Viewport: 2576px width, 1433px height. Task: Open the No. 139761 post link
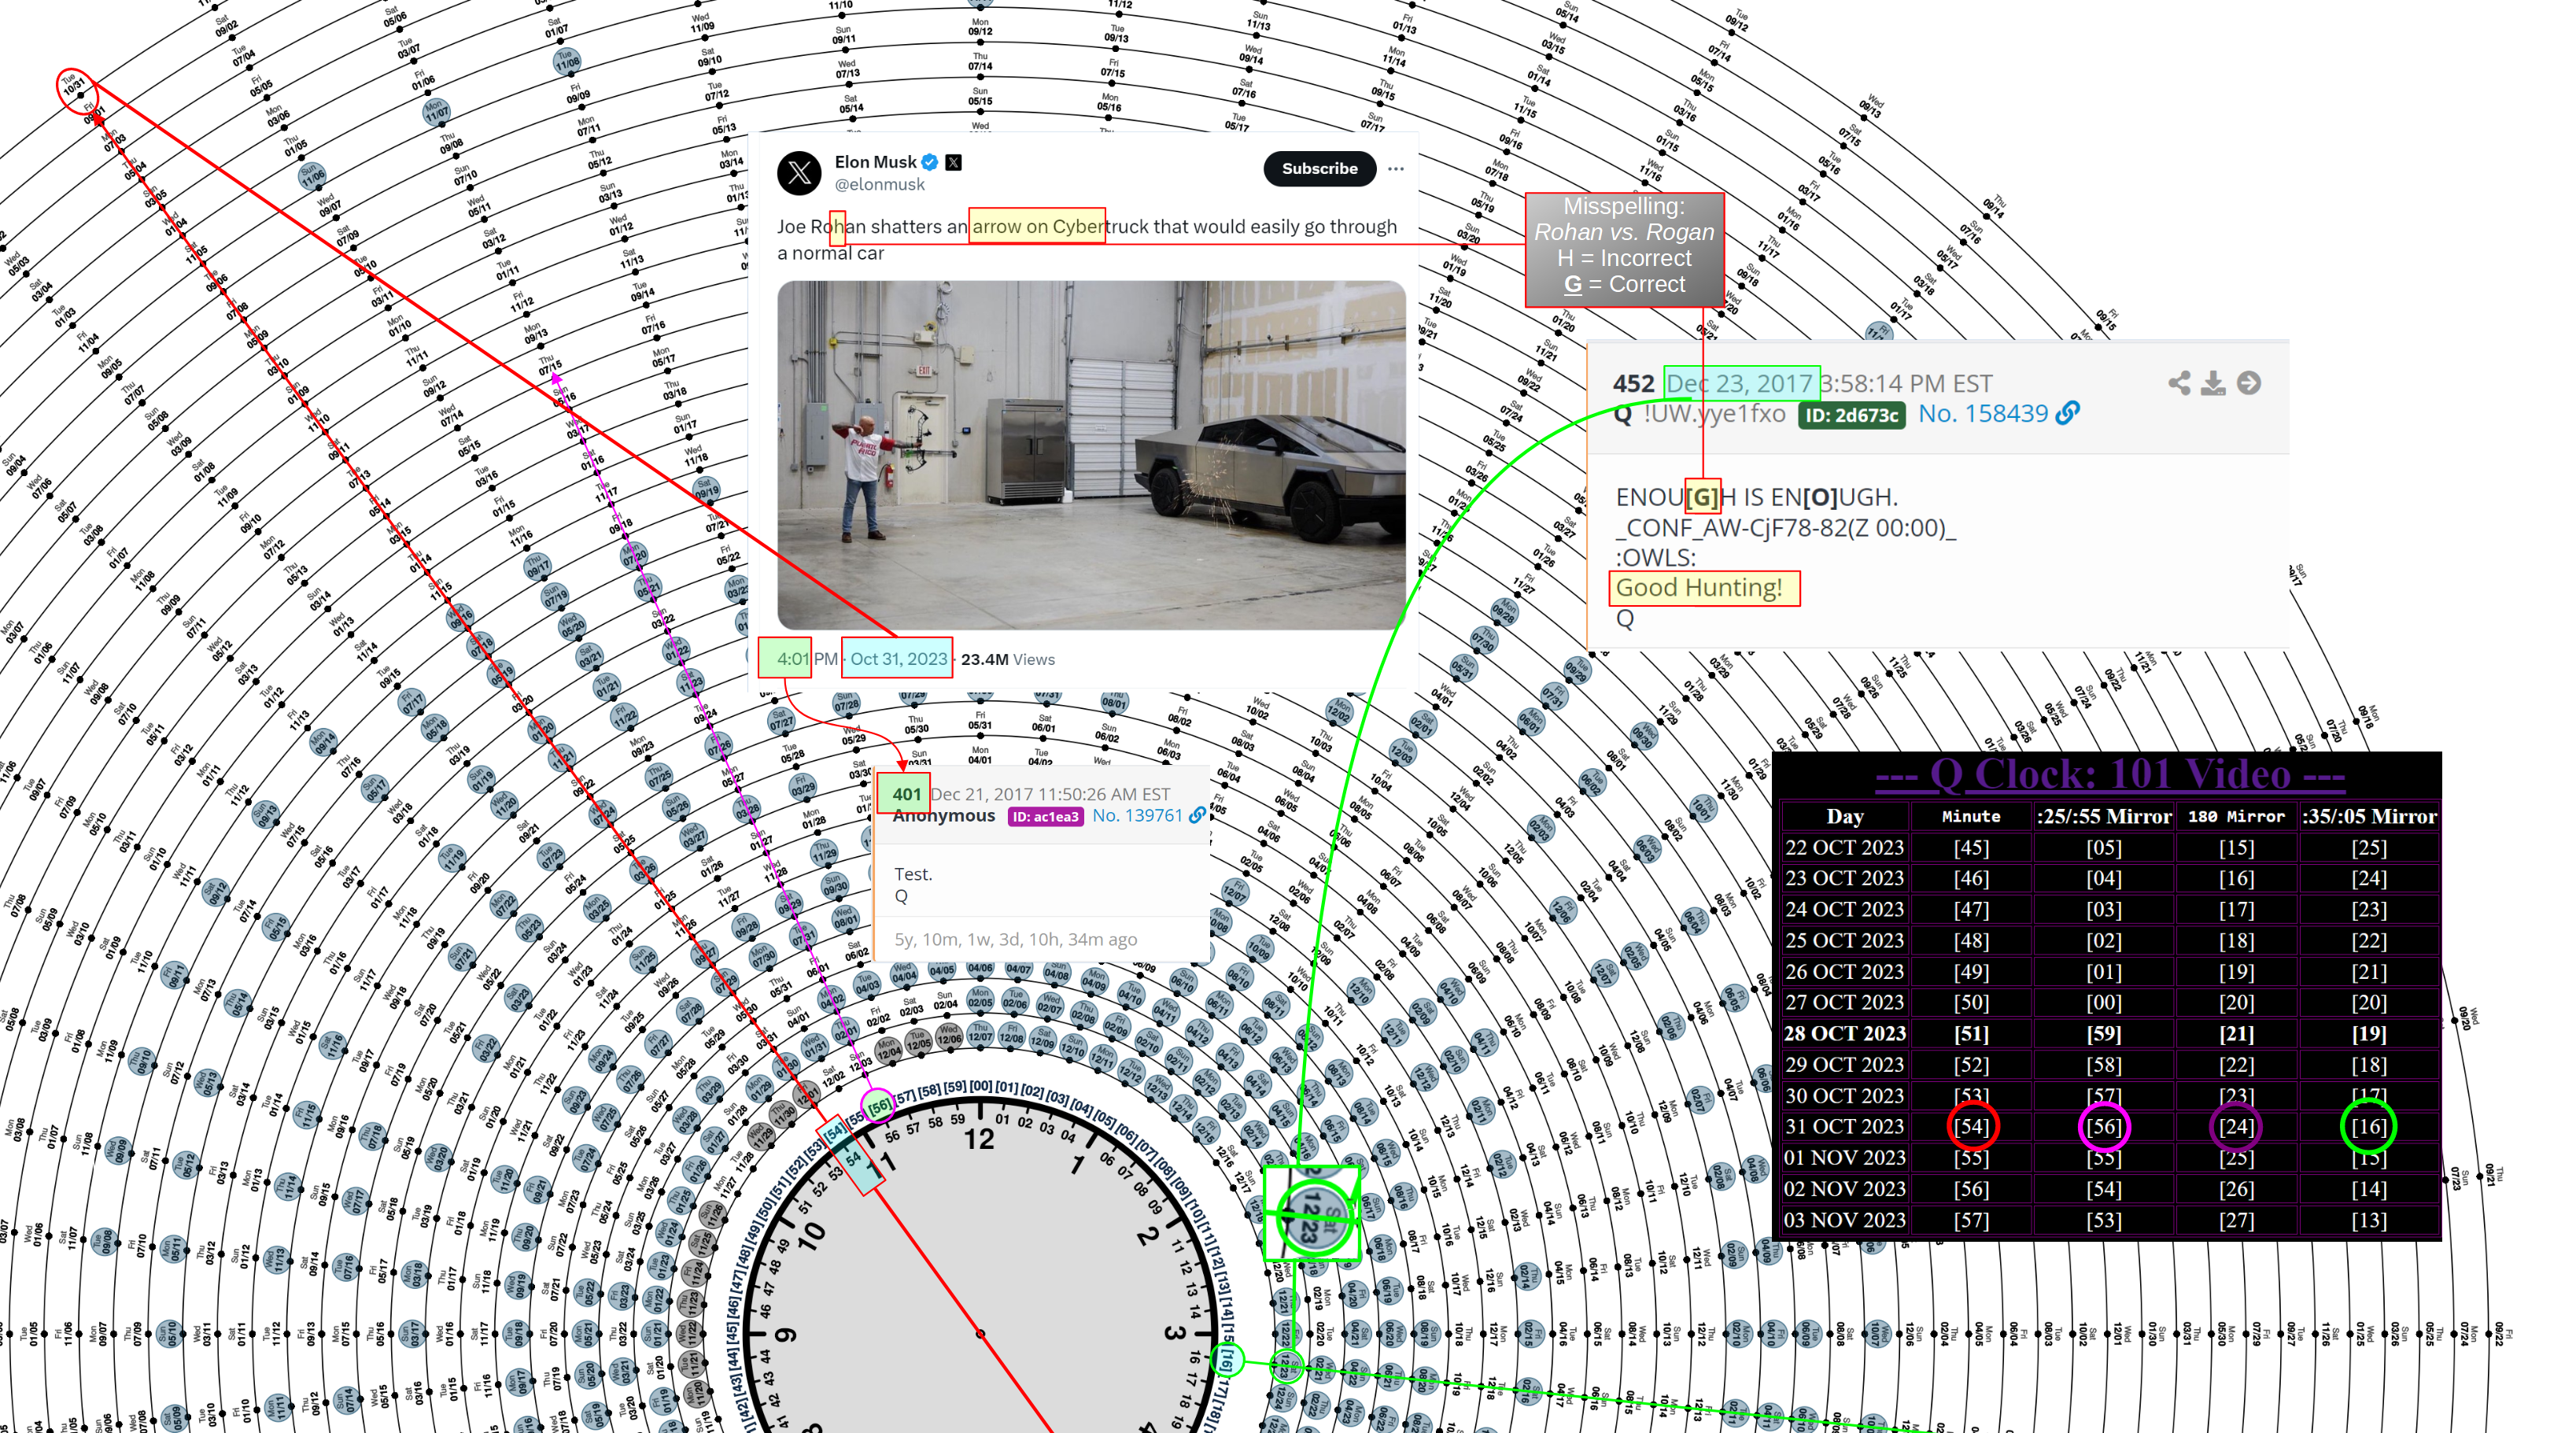(x=1137, y=816)
